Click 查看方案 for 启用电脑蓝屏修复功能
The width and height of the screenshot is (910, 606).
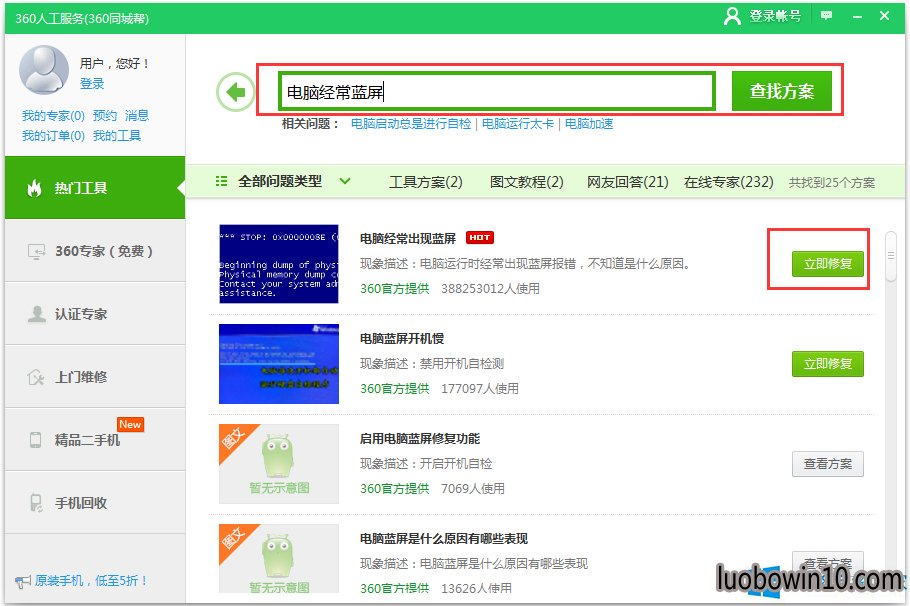click(x=828, y=463)
